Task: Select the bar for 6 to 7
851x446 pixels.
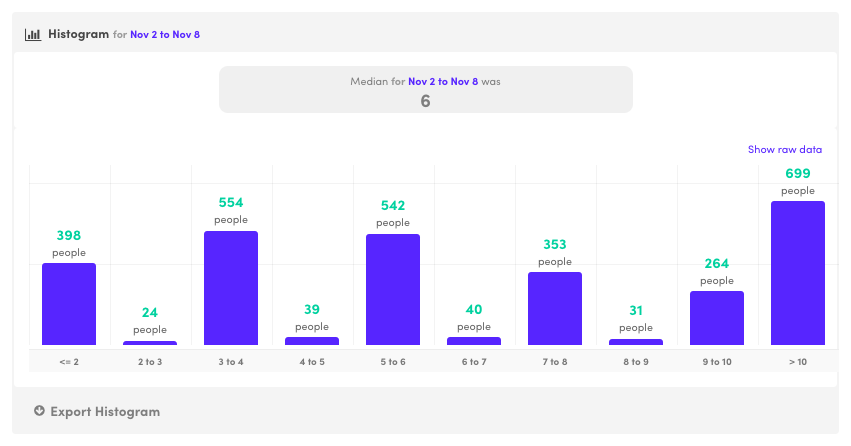Action: [x=474, y=341]
